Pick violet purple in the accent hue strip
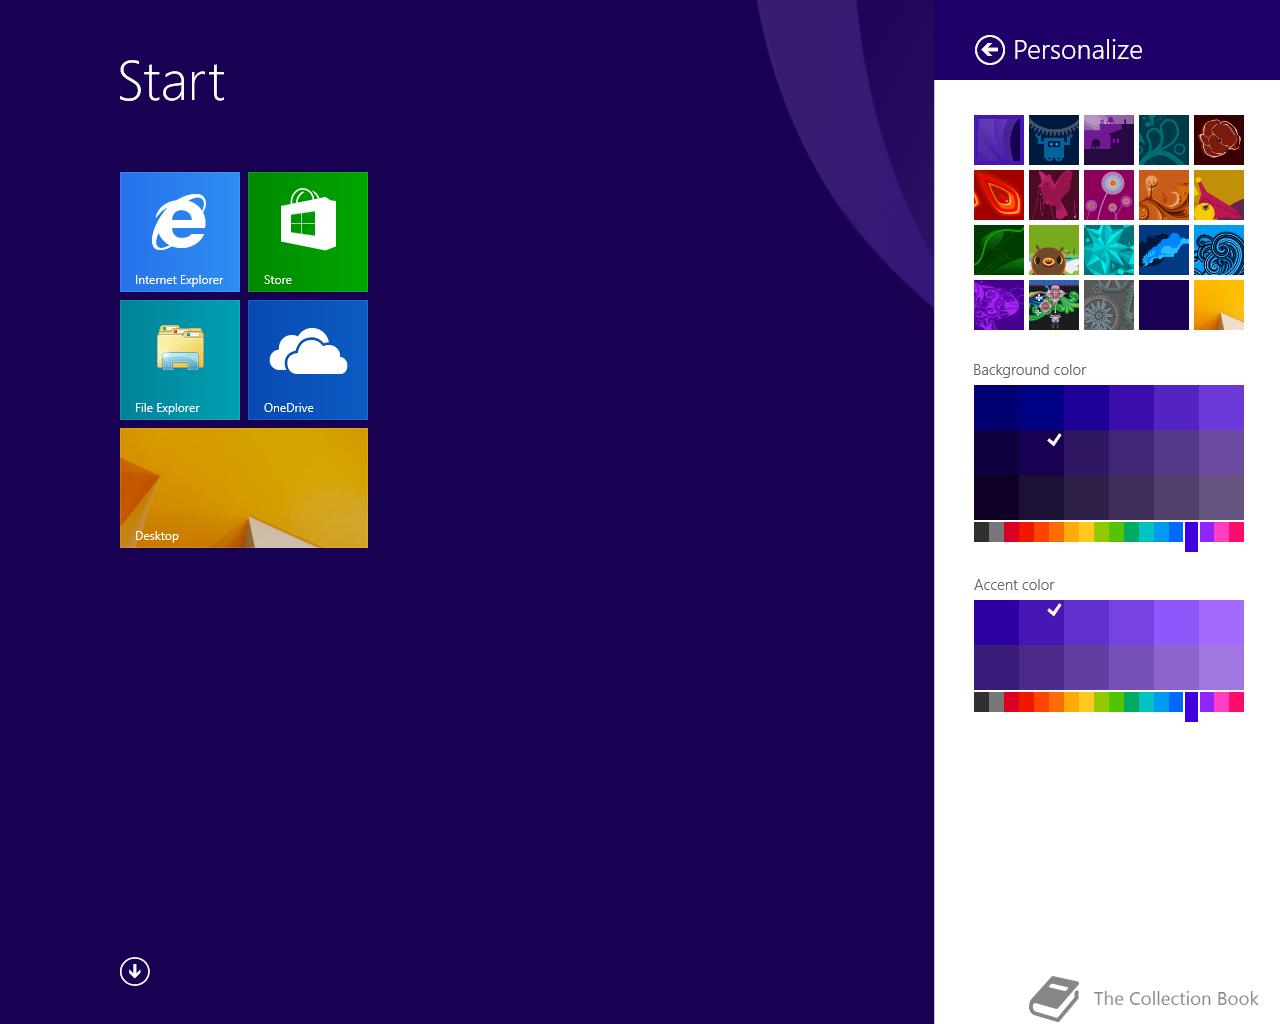 click(1206, 702)
